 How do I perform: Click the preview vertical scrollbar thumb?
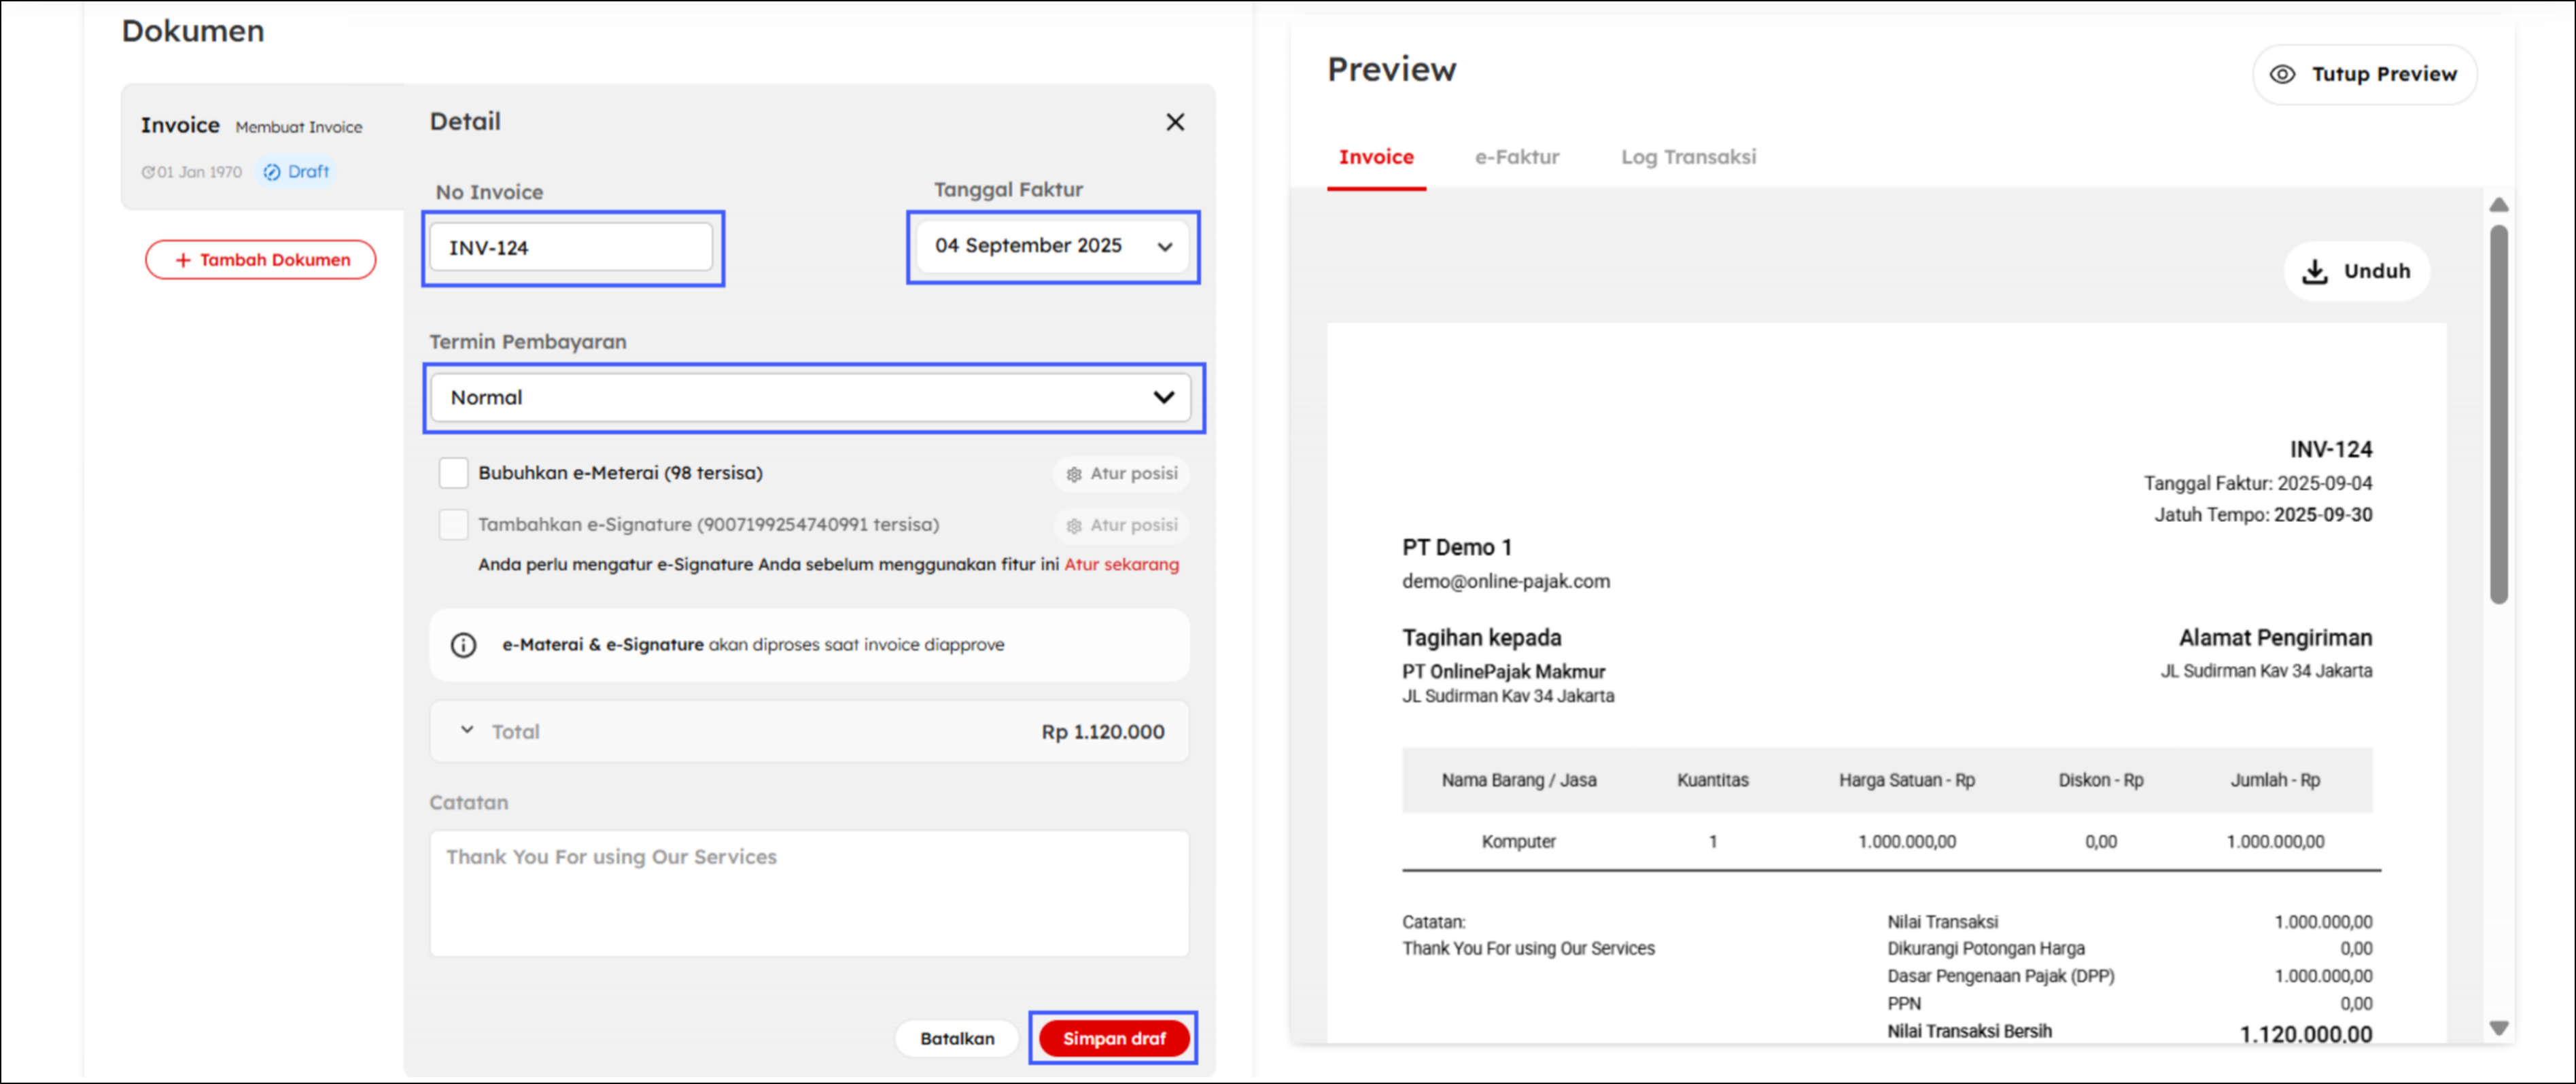(2498, 415)
